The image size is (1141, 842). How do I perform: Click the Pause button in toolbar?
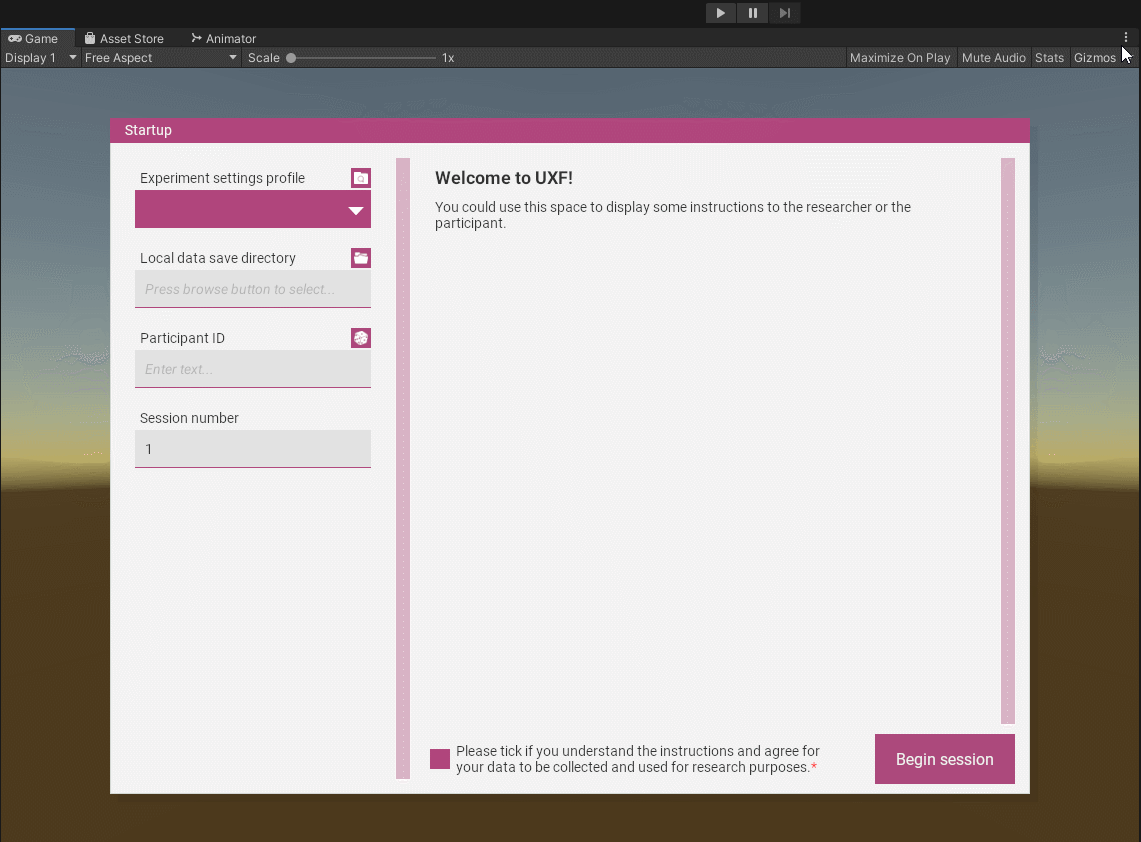752,13
